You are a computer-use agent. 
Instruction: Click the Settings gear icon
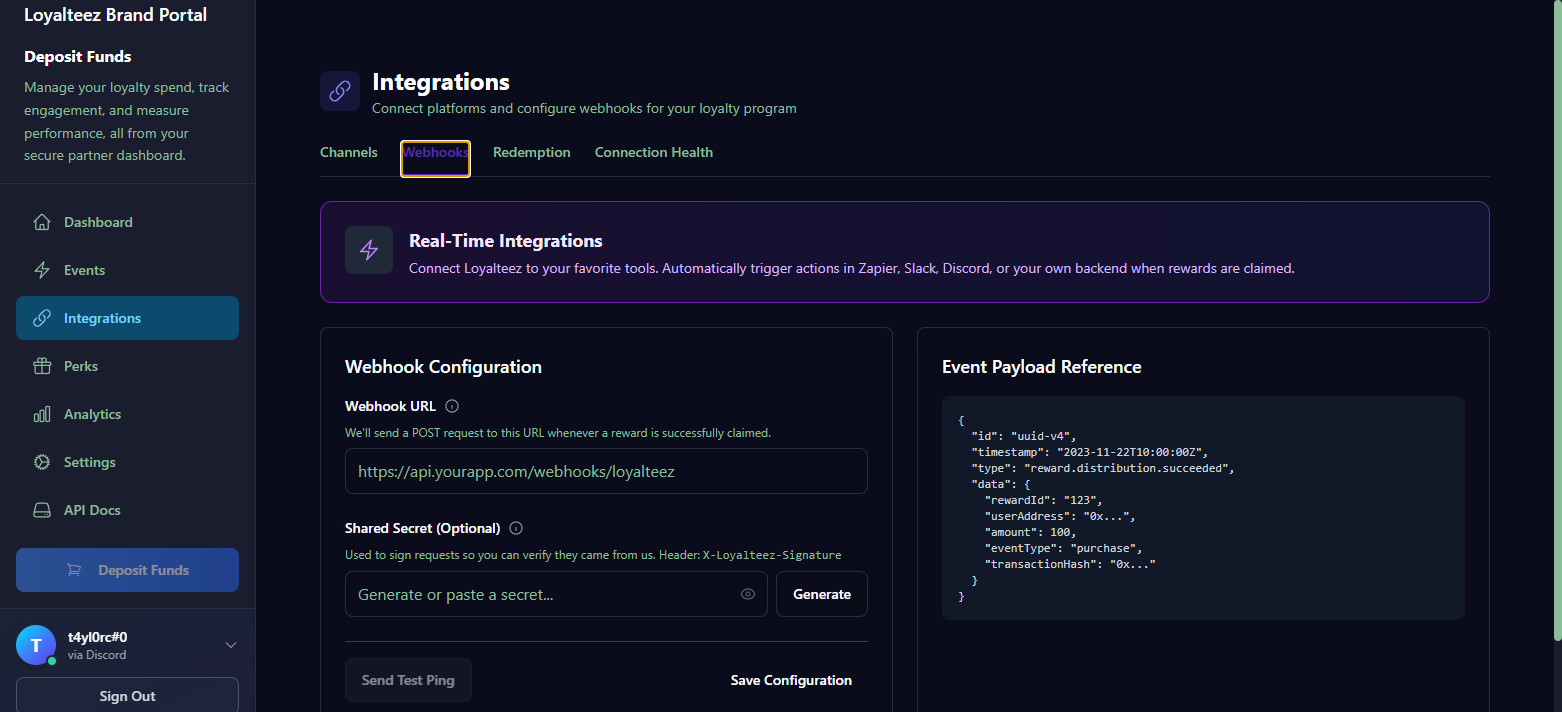(41, 462)
